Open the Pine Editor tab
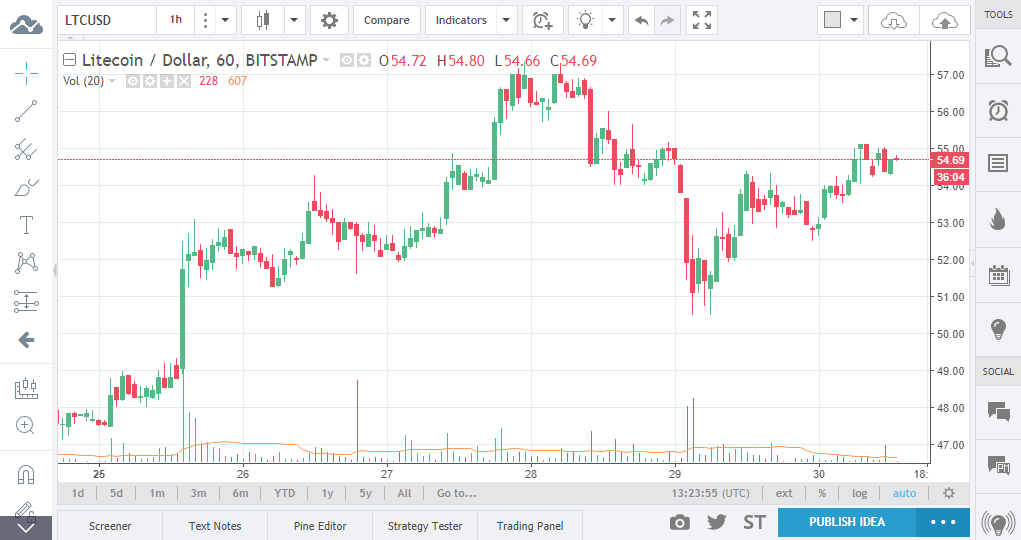1021x540 pixels. tap(320, 526)
